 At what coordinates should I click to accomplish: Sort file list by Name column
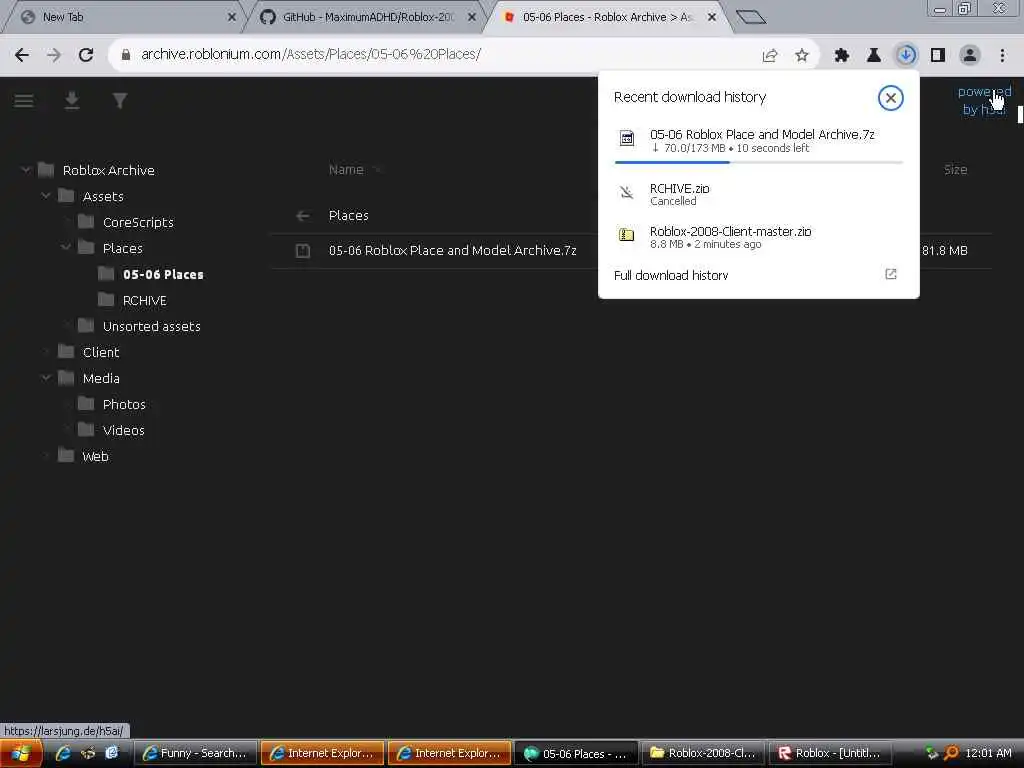[346, 170]
